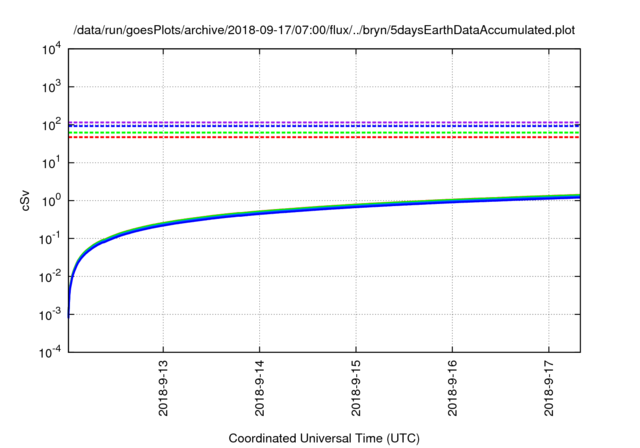Click the 10^1 y-axis tick label
The height and width of the screenshot is (448, 640).
click(50, 162)
